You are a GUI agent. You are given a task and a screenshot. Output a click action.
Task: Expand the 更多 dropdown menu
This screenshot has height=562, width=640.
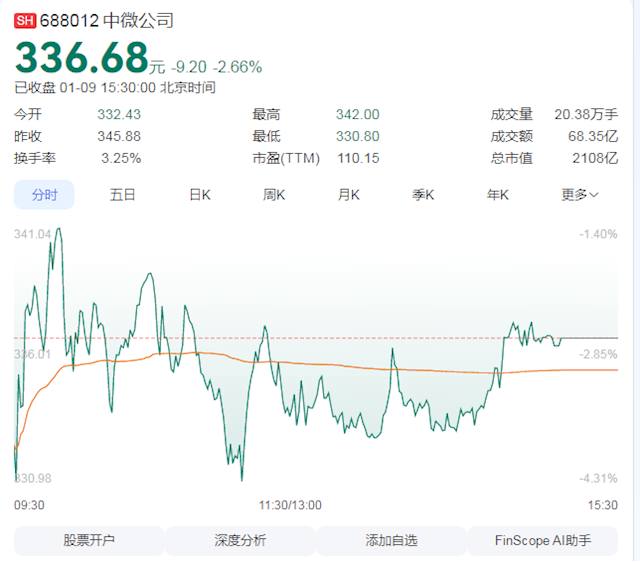pyautogui.click(x=580, y=195)
